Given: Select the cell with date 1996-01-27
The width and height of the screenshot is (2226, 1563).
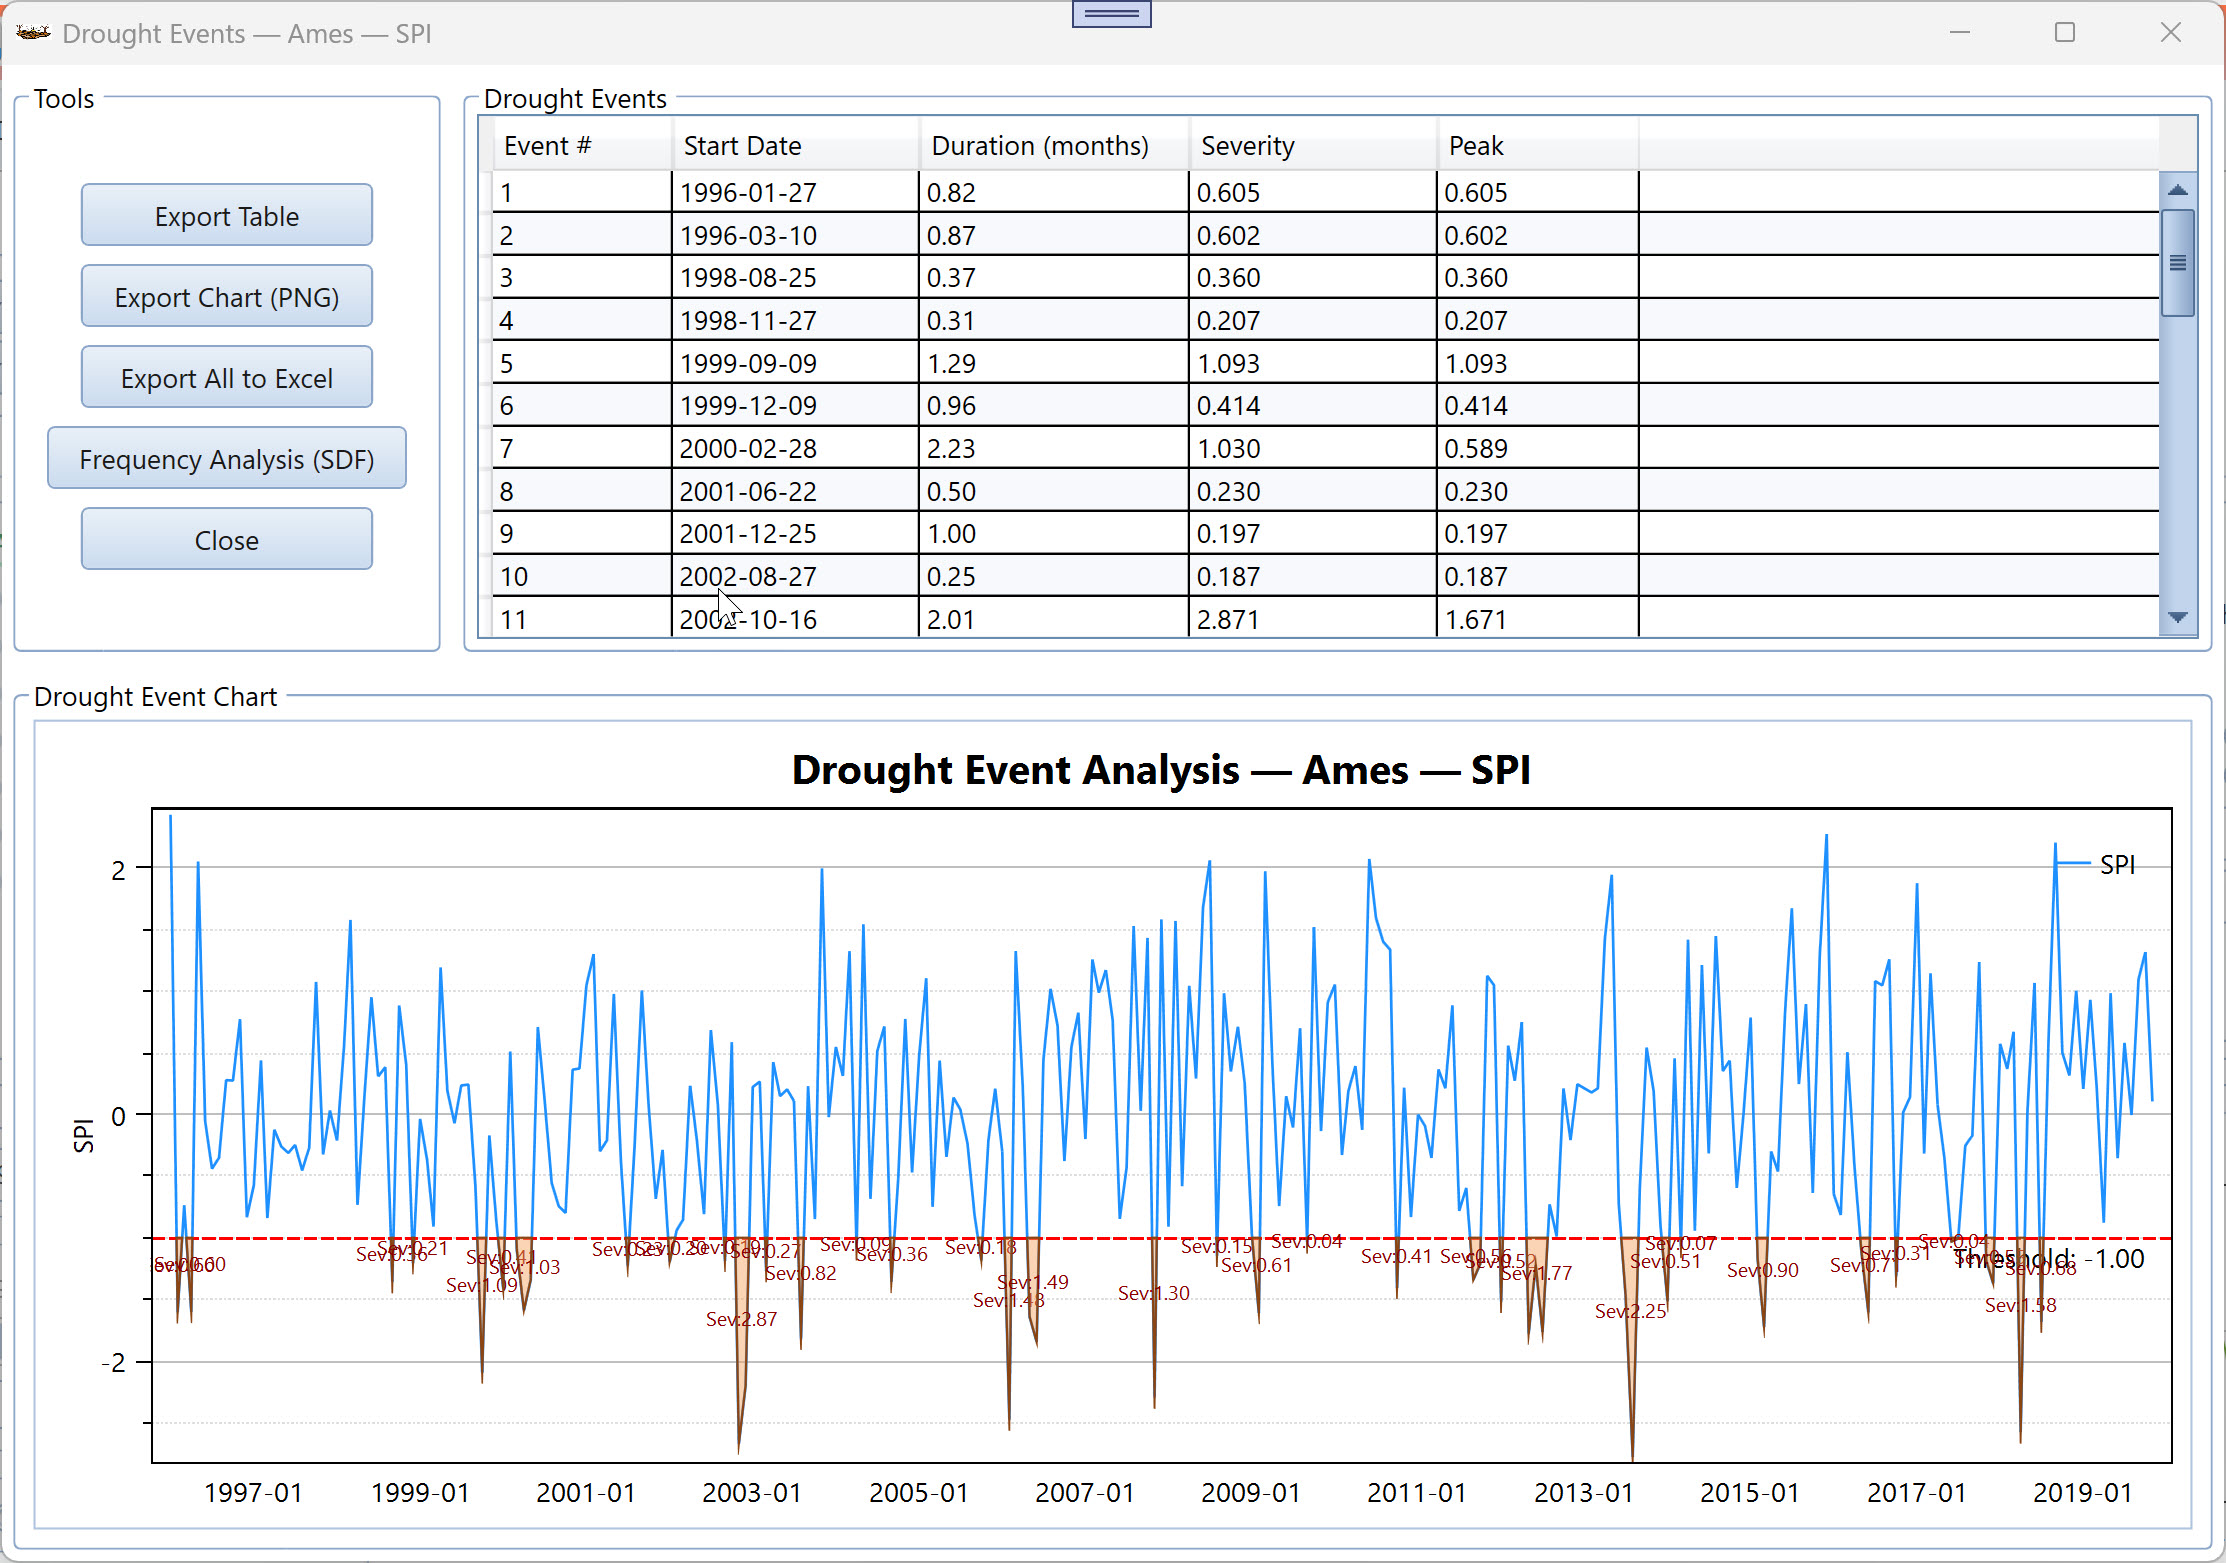Looking at the screenshot, I should pos(795,192).
